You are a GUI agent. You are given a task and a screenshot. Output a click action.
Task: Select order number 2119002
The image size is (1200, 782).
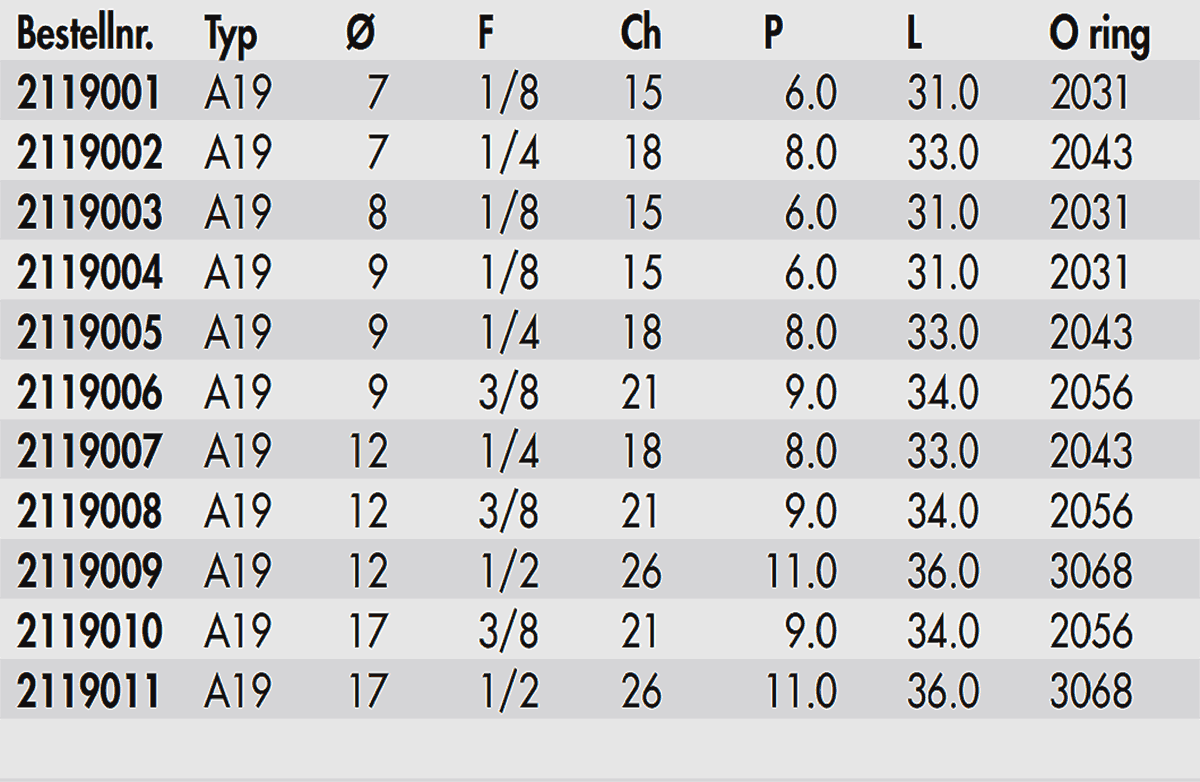[x=89, y=154]
